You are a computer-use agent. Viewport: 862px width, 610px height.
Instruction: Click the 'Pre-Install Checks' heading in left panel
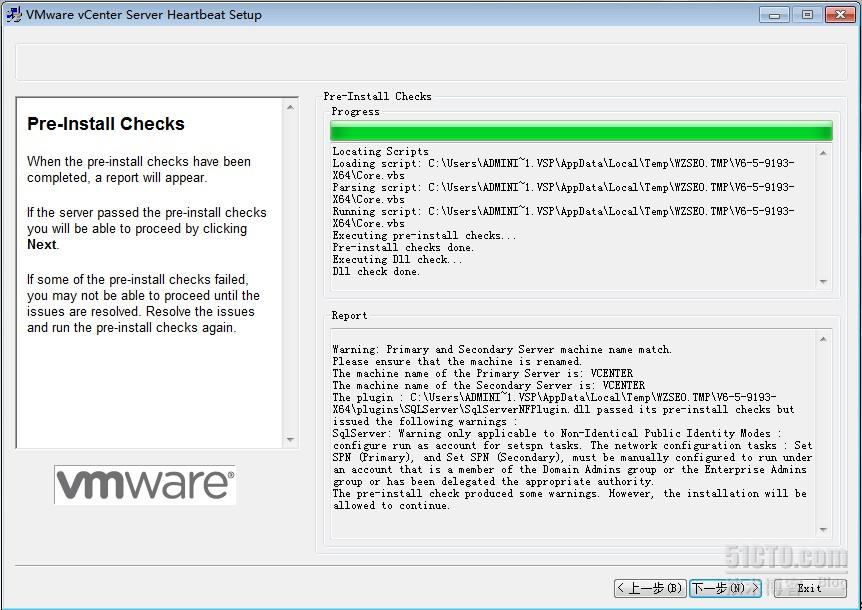[x=106, y=124]
